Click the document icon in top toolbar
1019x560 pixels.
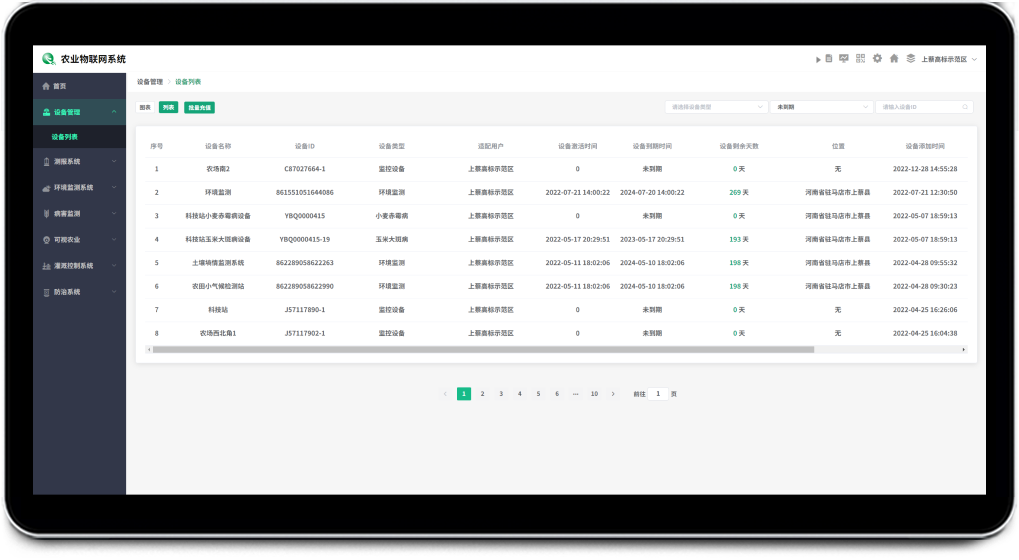[829, 58]
